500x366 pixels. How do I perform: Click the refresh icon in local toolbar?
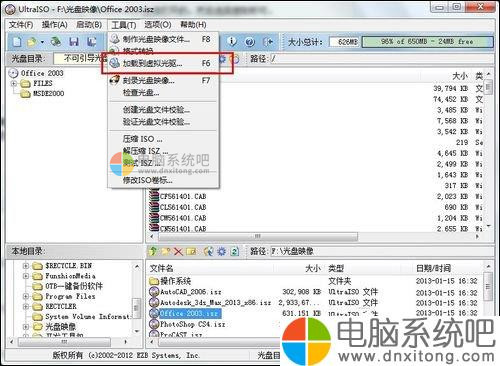point(235,252)
